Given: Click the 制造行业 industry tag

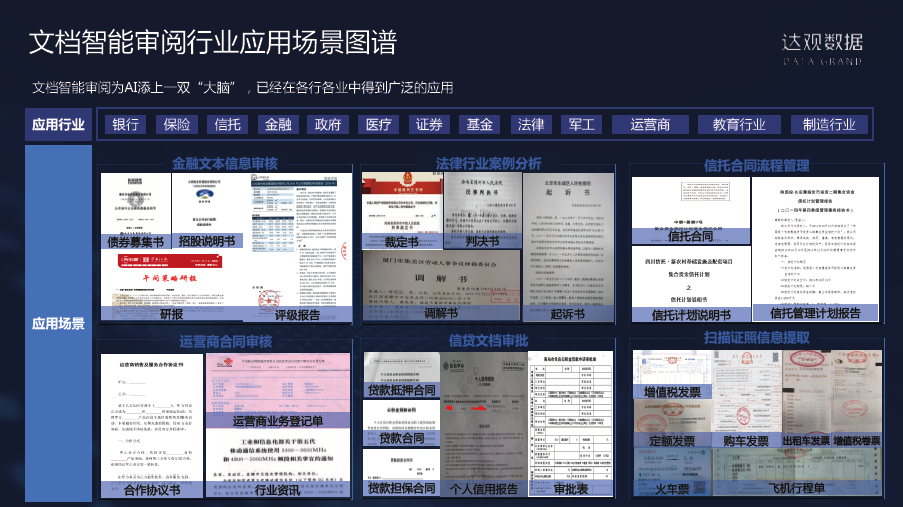Looking at the screenshot, I should [x=829, y=125].
